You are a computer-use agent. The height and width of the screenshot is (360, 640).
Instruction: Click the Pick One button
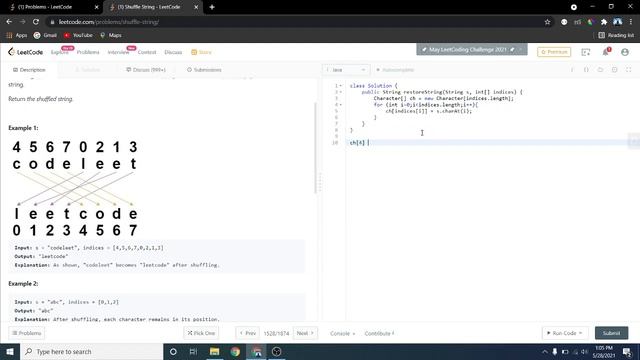pyautogui.click(x=201, y=333)
